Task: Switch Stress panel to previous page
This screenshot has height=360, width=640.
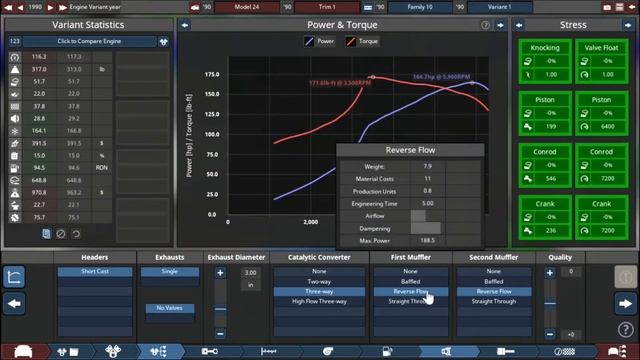Action: 519,25
